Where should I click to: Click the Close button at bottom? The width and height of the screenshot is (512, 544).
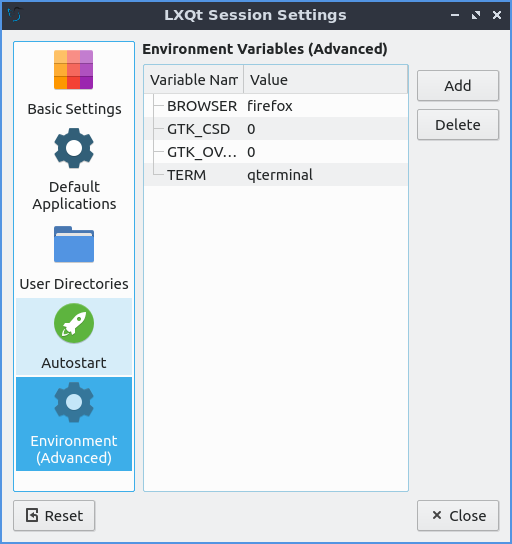click(x=458, y=516)
